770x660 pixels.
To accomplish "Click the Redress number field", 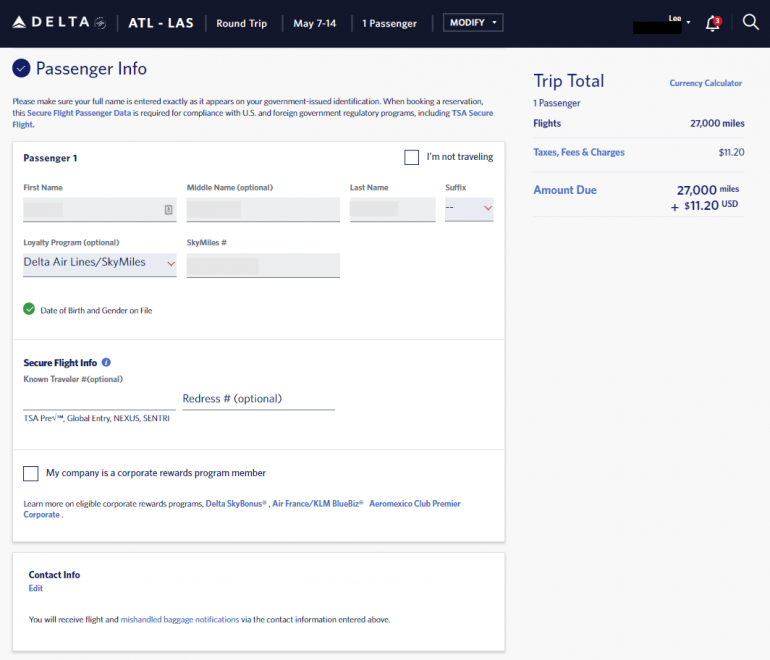I will tap(258, 399).
